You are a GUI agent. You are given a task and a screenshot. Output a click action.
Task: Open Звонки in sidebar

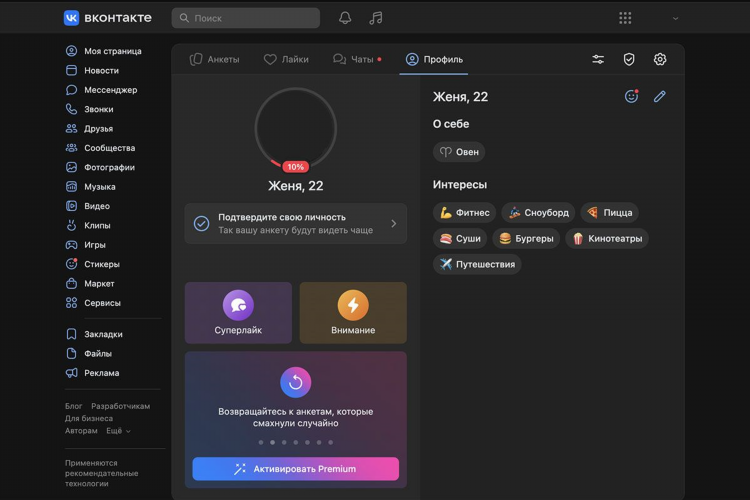tap(89, 109)
